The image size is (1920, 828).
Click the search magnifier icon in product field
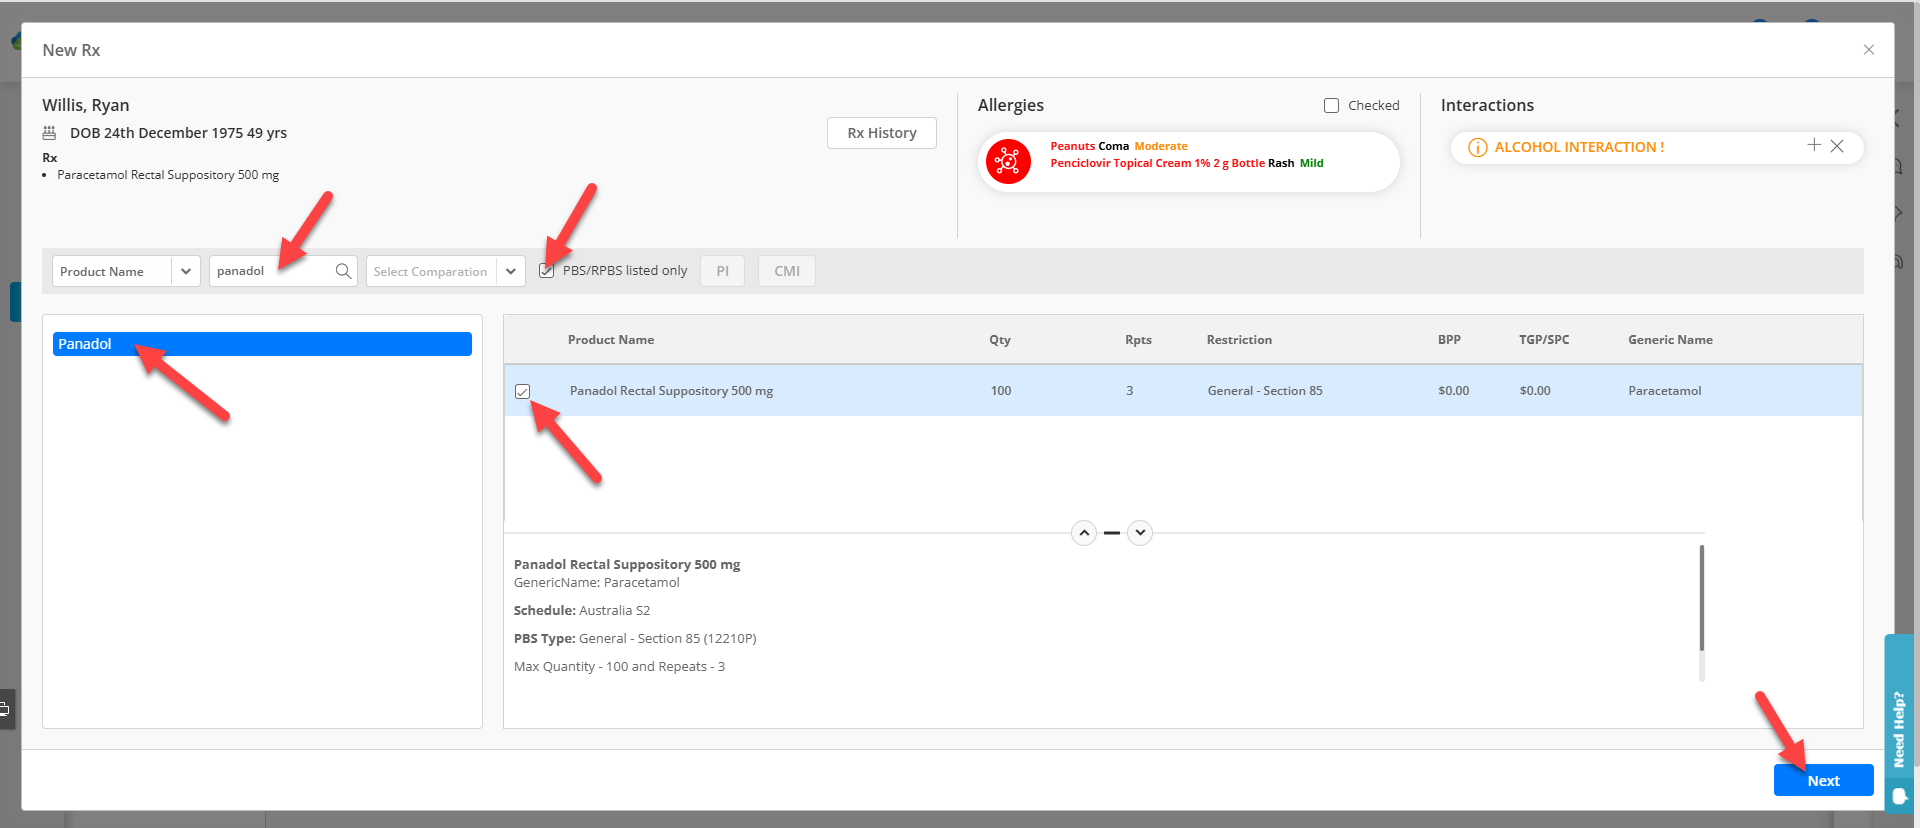coord(343,271)
